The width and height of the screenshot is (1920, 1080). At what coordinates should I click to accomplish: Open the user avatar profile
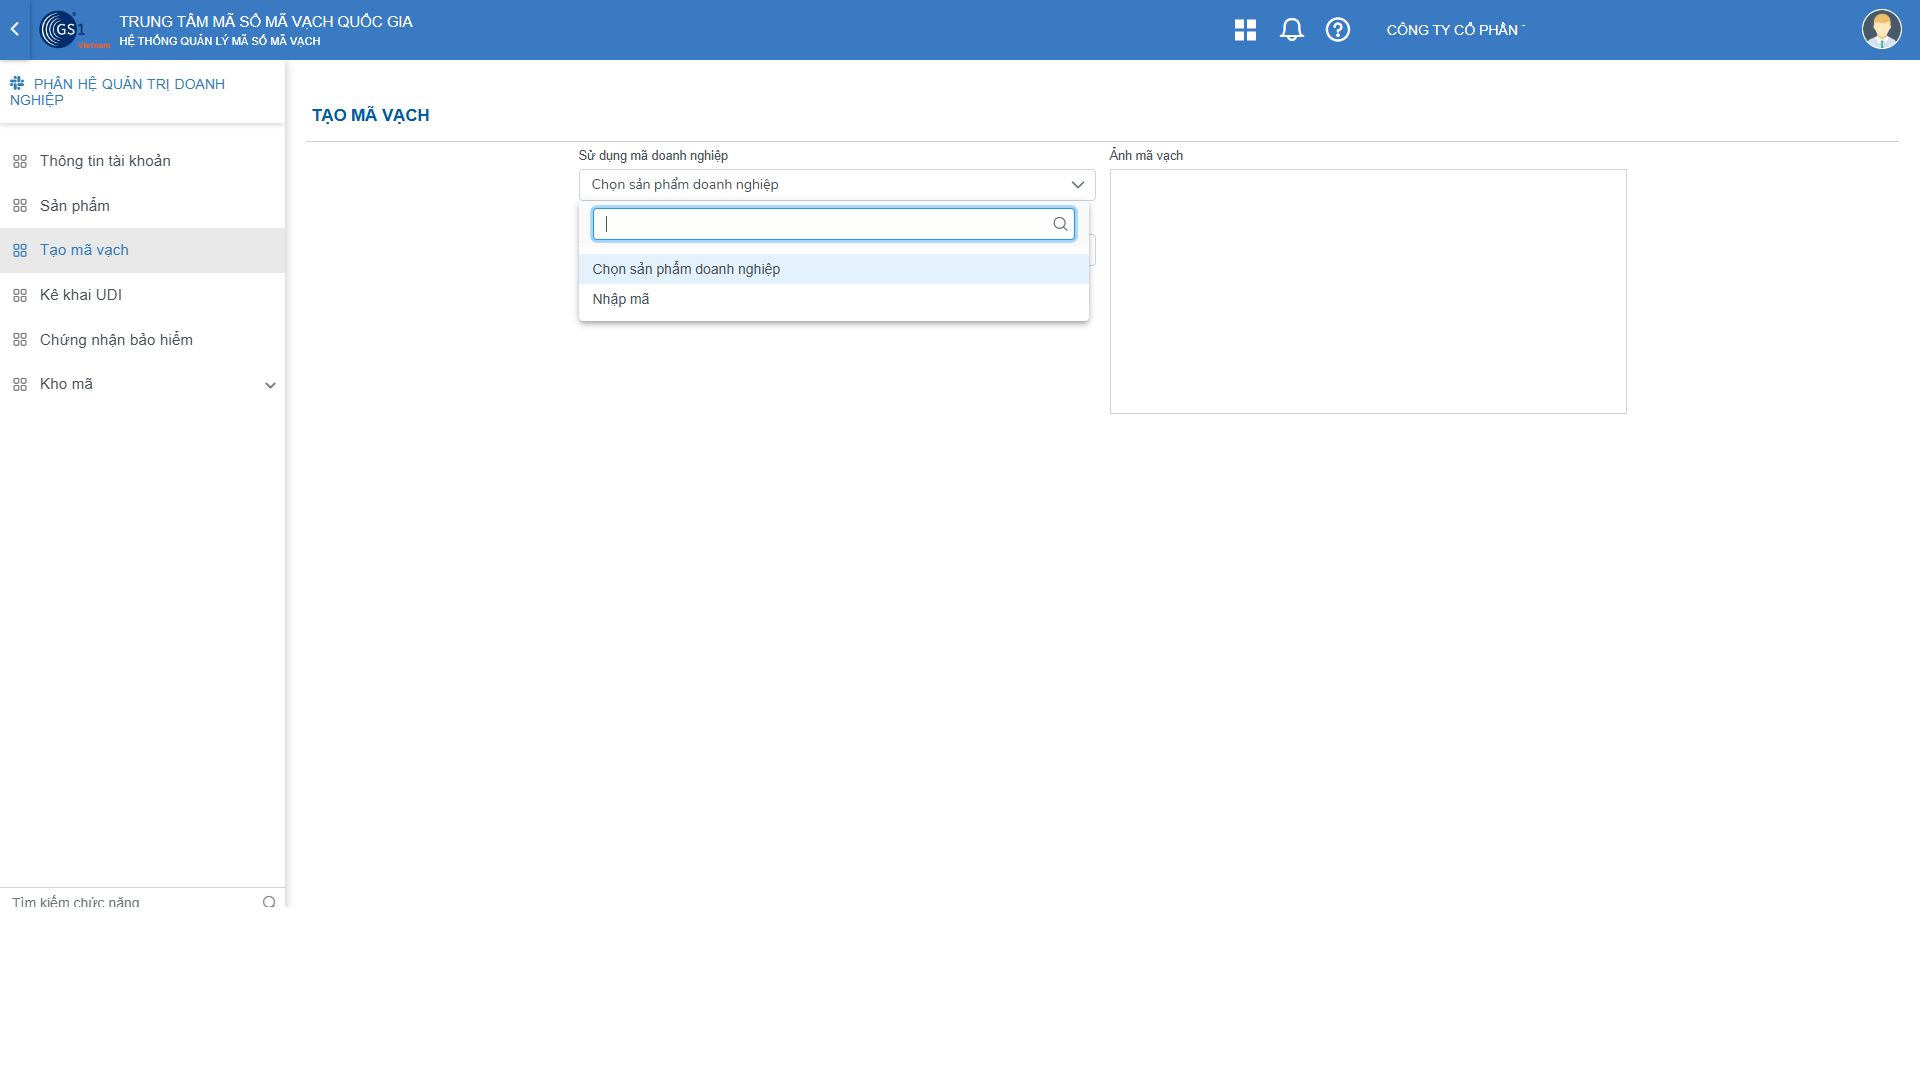click(1880, 30)
